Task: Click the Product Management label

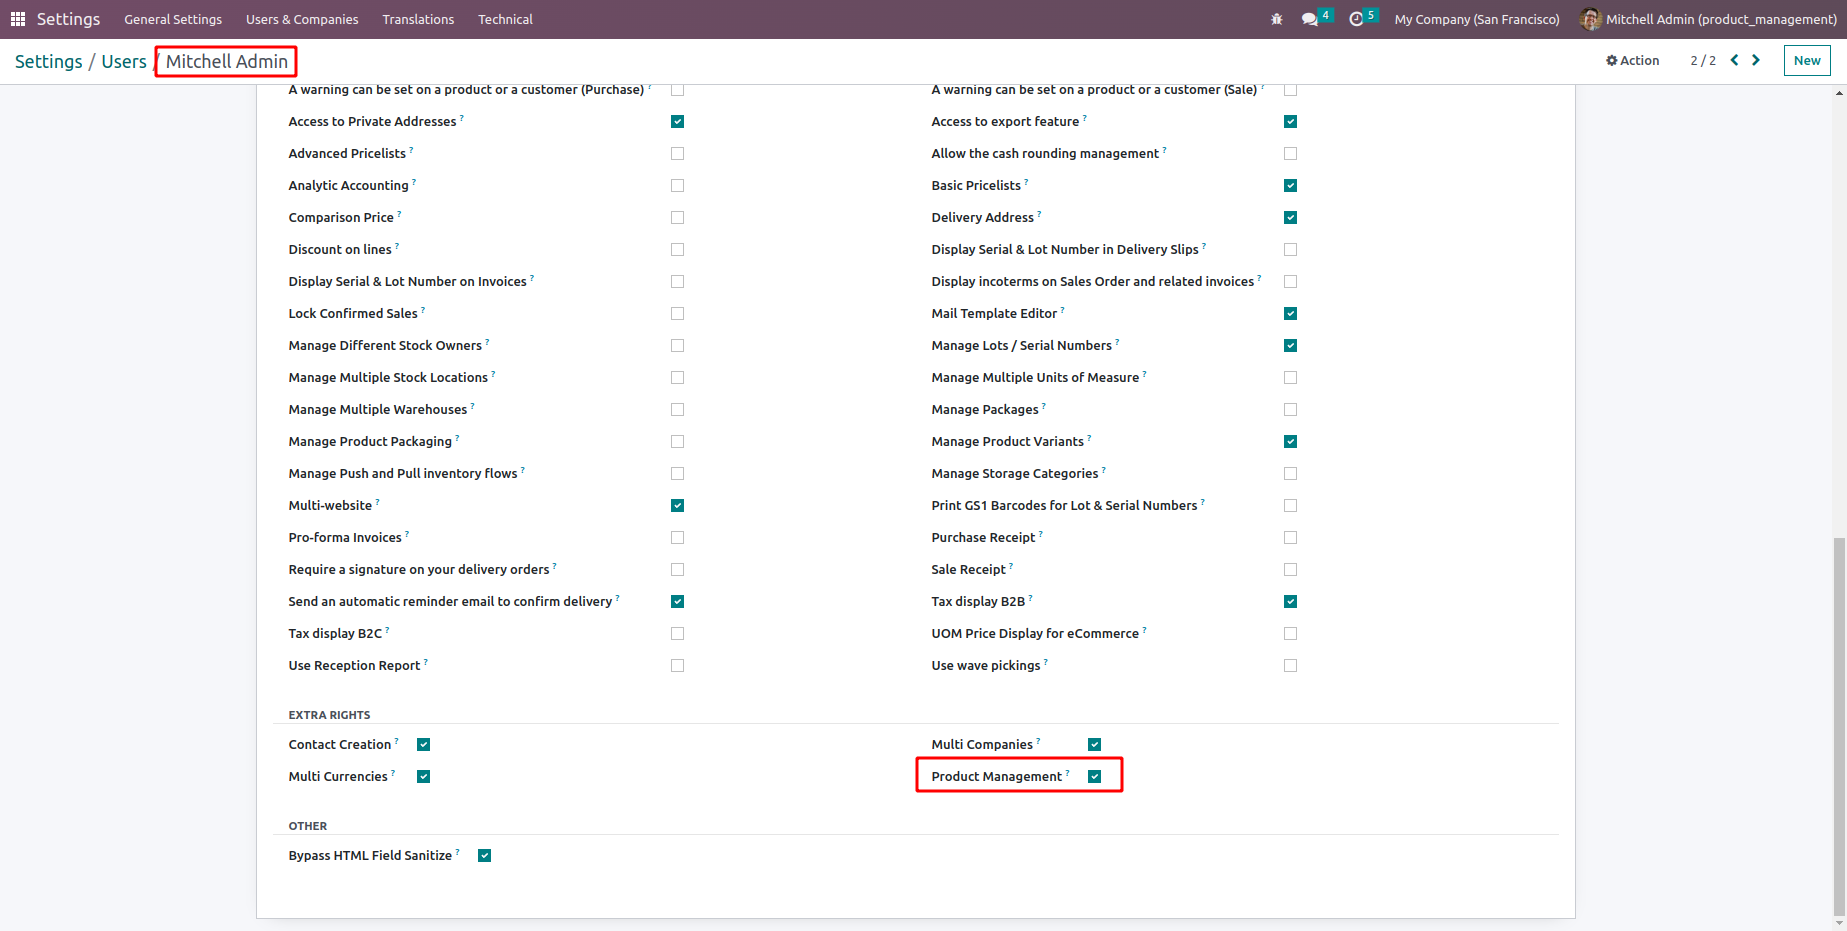Action: pyautogui.click(x=997, y=776)
